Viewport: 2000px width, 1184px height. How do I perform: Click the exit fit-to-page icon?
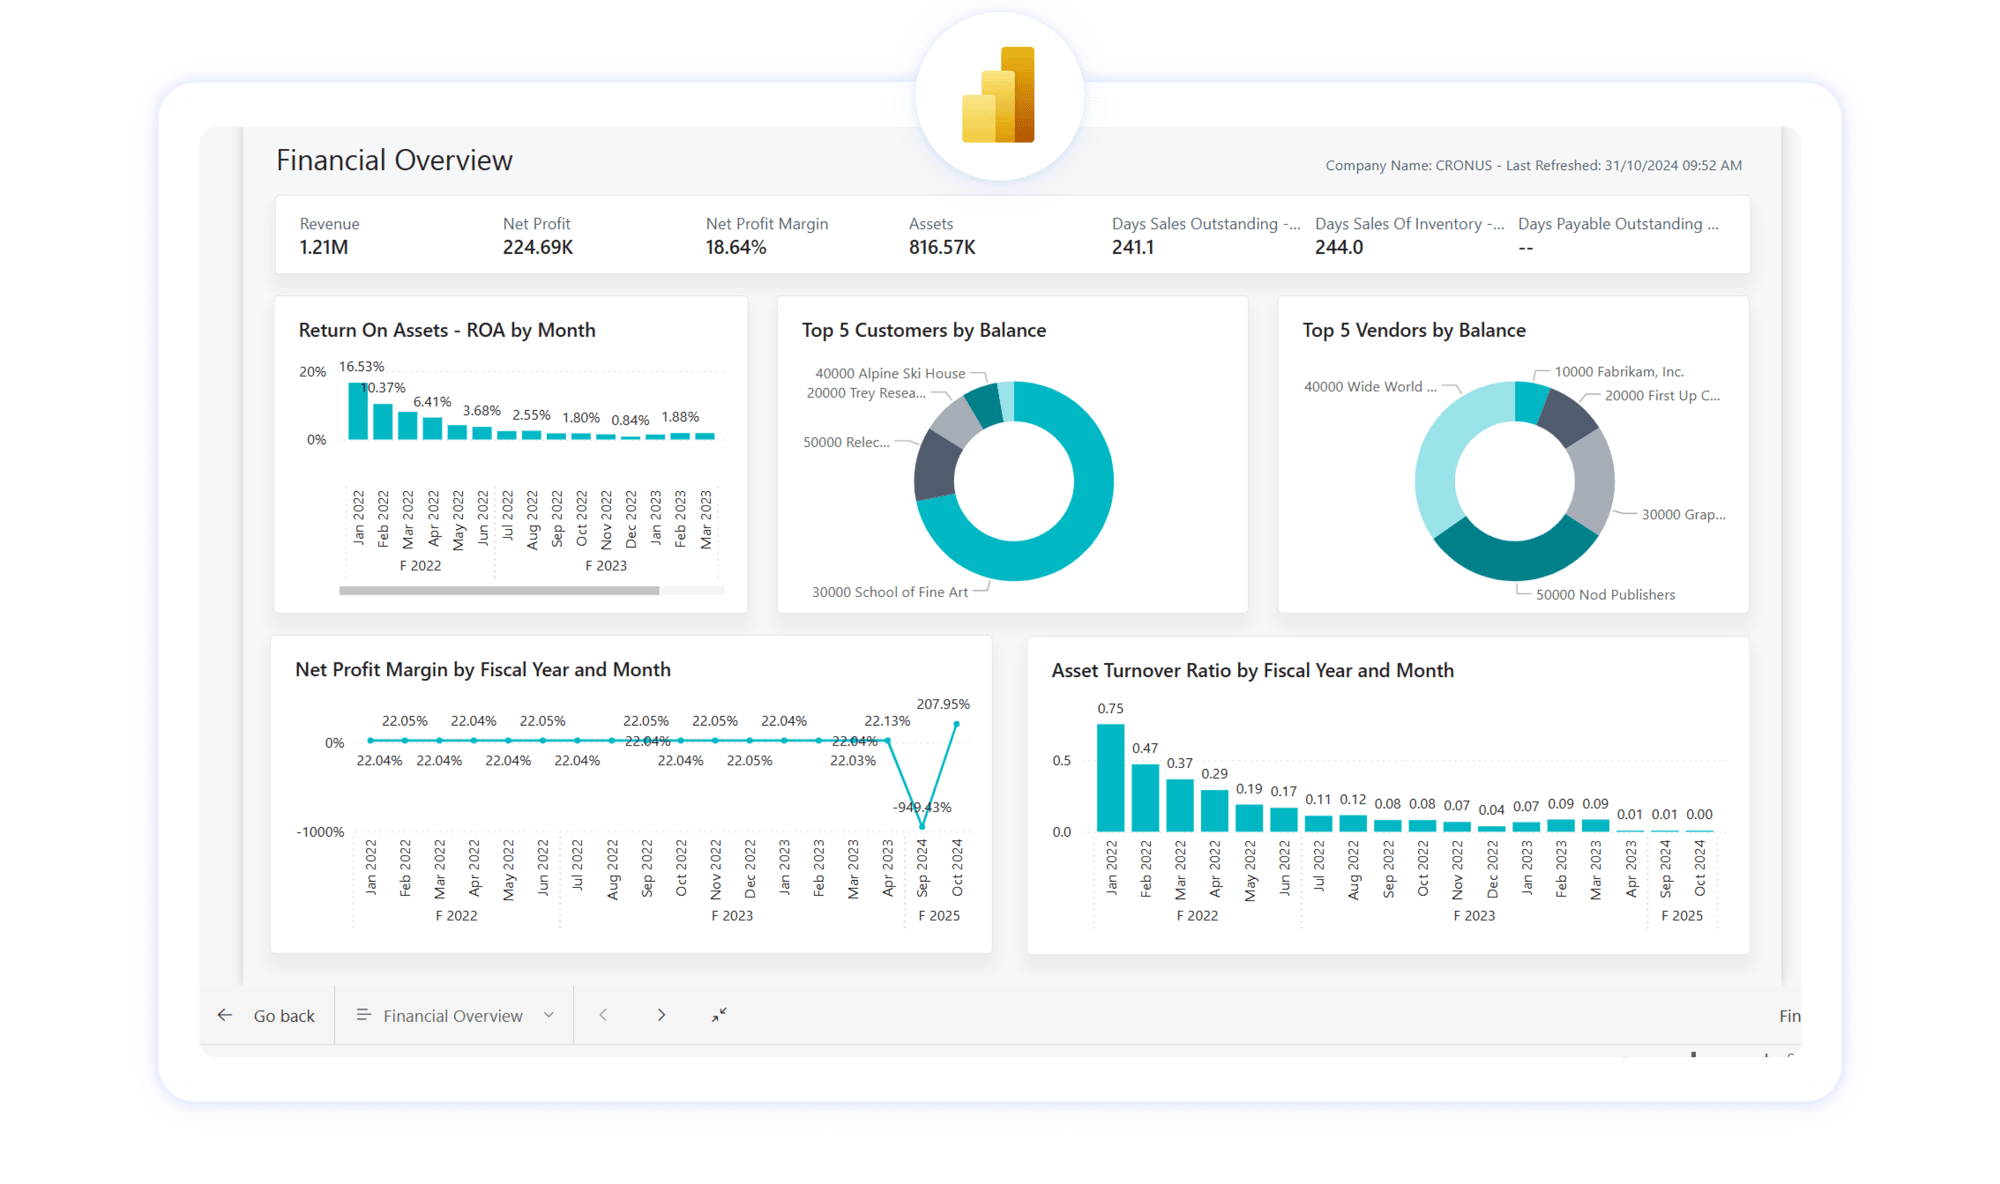[718, 1015]
